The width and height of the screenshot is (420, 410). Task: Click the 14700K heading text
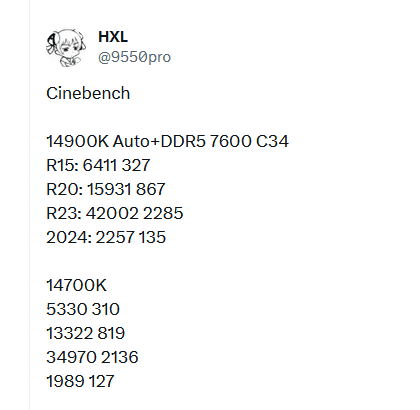[76, 285]
